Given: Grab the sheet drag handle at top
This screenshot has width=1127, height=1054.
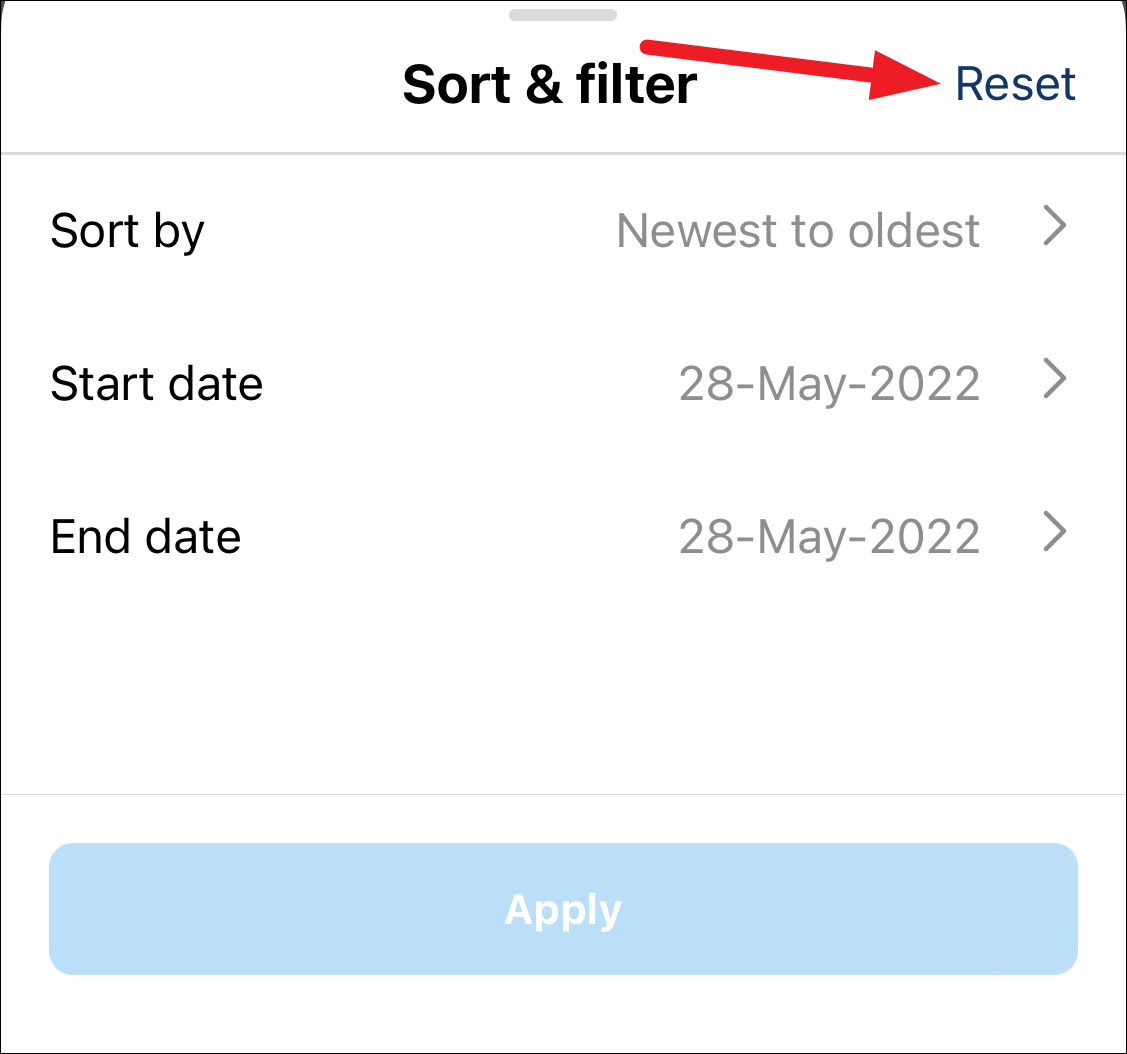Looking at the screenshot, I should 562,15.
